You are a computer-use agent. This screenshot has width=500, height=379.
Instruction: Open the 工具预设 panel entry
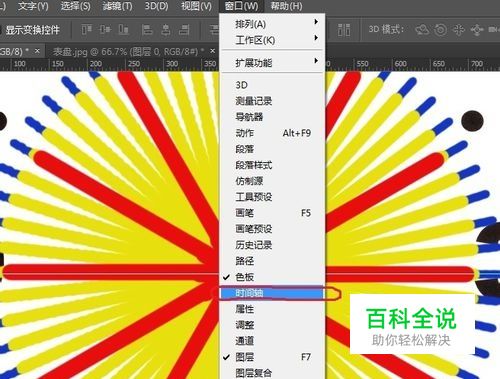pyautogui.click(x=272, y=197)
